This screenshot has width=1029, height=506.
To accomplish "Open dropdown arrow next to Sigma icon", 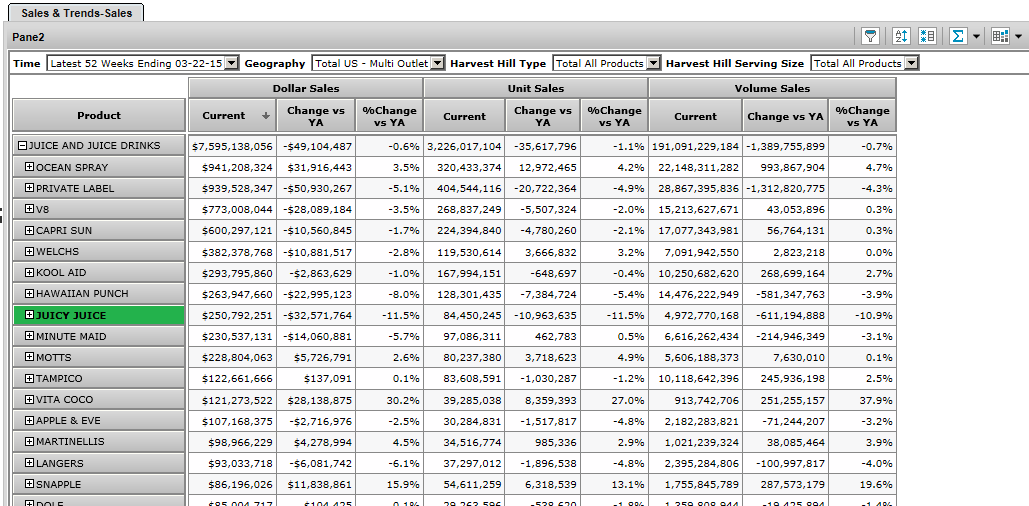I will [976, 37].
